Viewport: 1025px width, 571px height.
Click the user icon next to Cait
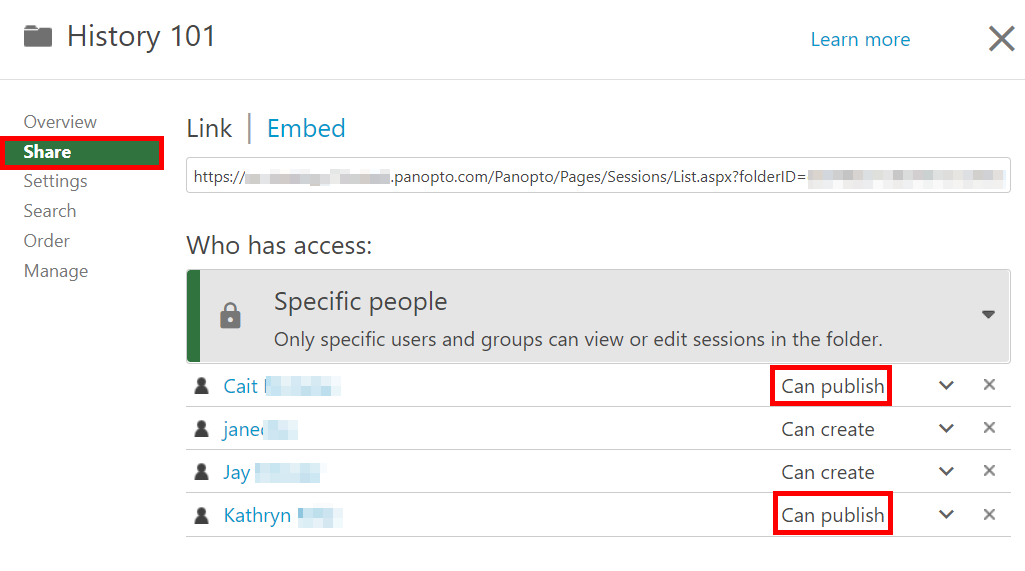[202, 386]
